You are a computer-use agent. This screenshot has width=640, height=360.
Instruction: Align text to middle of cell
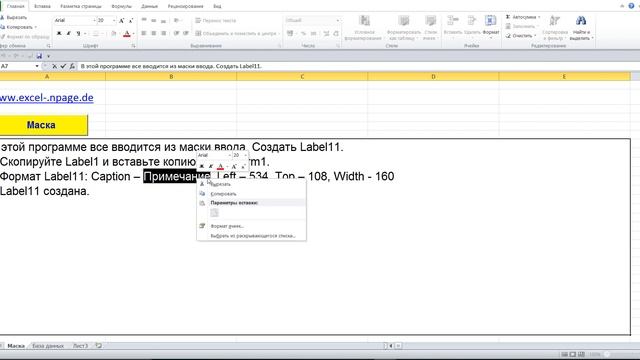(x=153, y=20)
